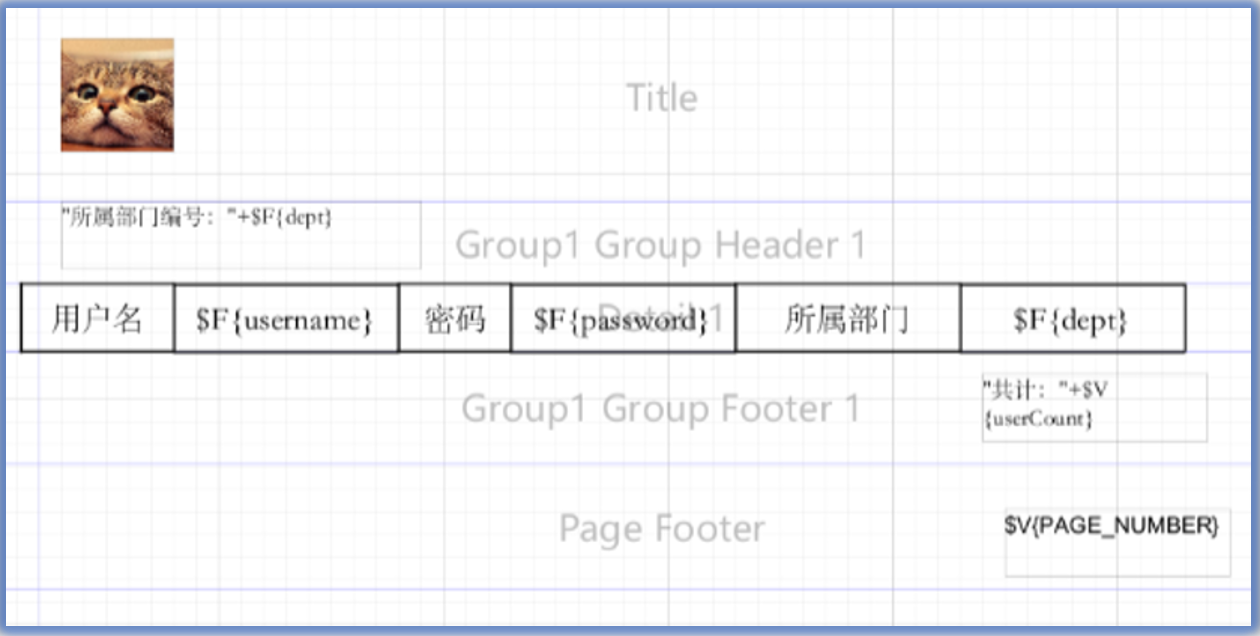Screen dimensions: 1260x636
Task: Select the $F{password} text field
Action: tap(622, 319)
